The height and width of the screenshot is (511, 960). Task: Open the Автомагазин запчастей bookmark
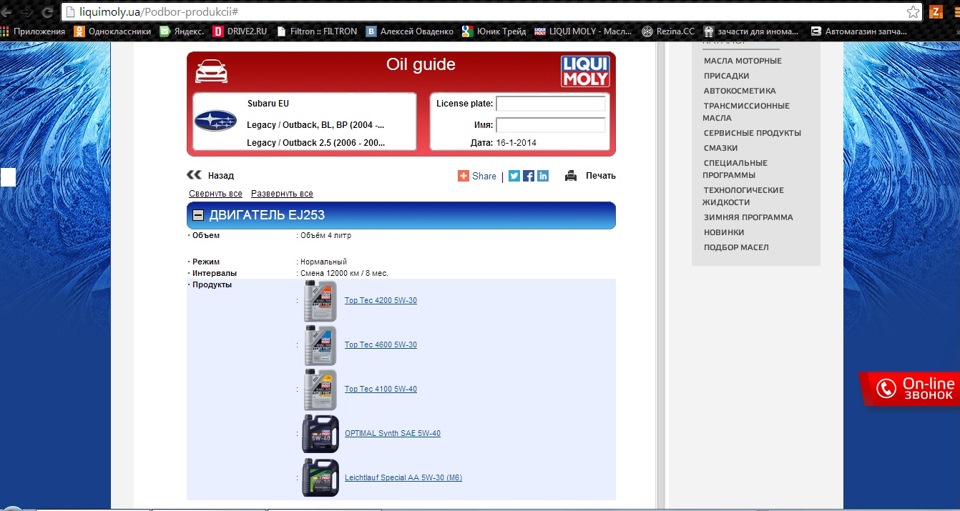(x=858, y=31)
